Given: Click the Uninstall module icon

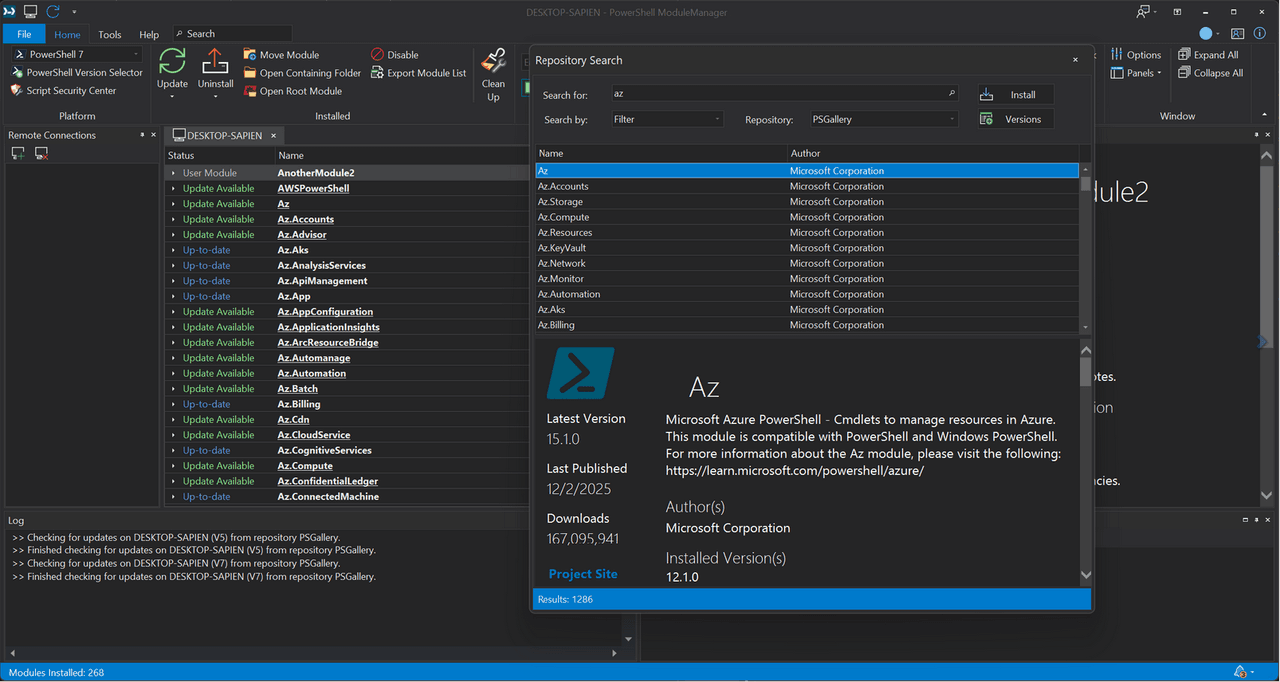Looking at the screenshot, I should point(215,62).
